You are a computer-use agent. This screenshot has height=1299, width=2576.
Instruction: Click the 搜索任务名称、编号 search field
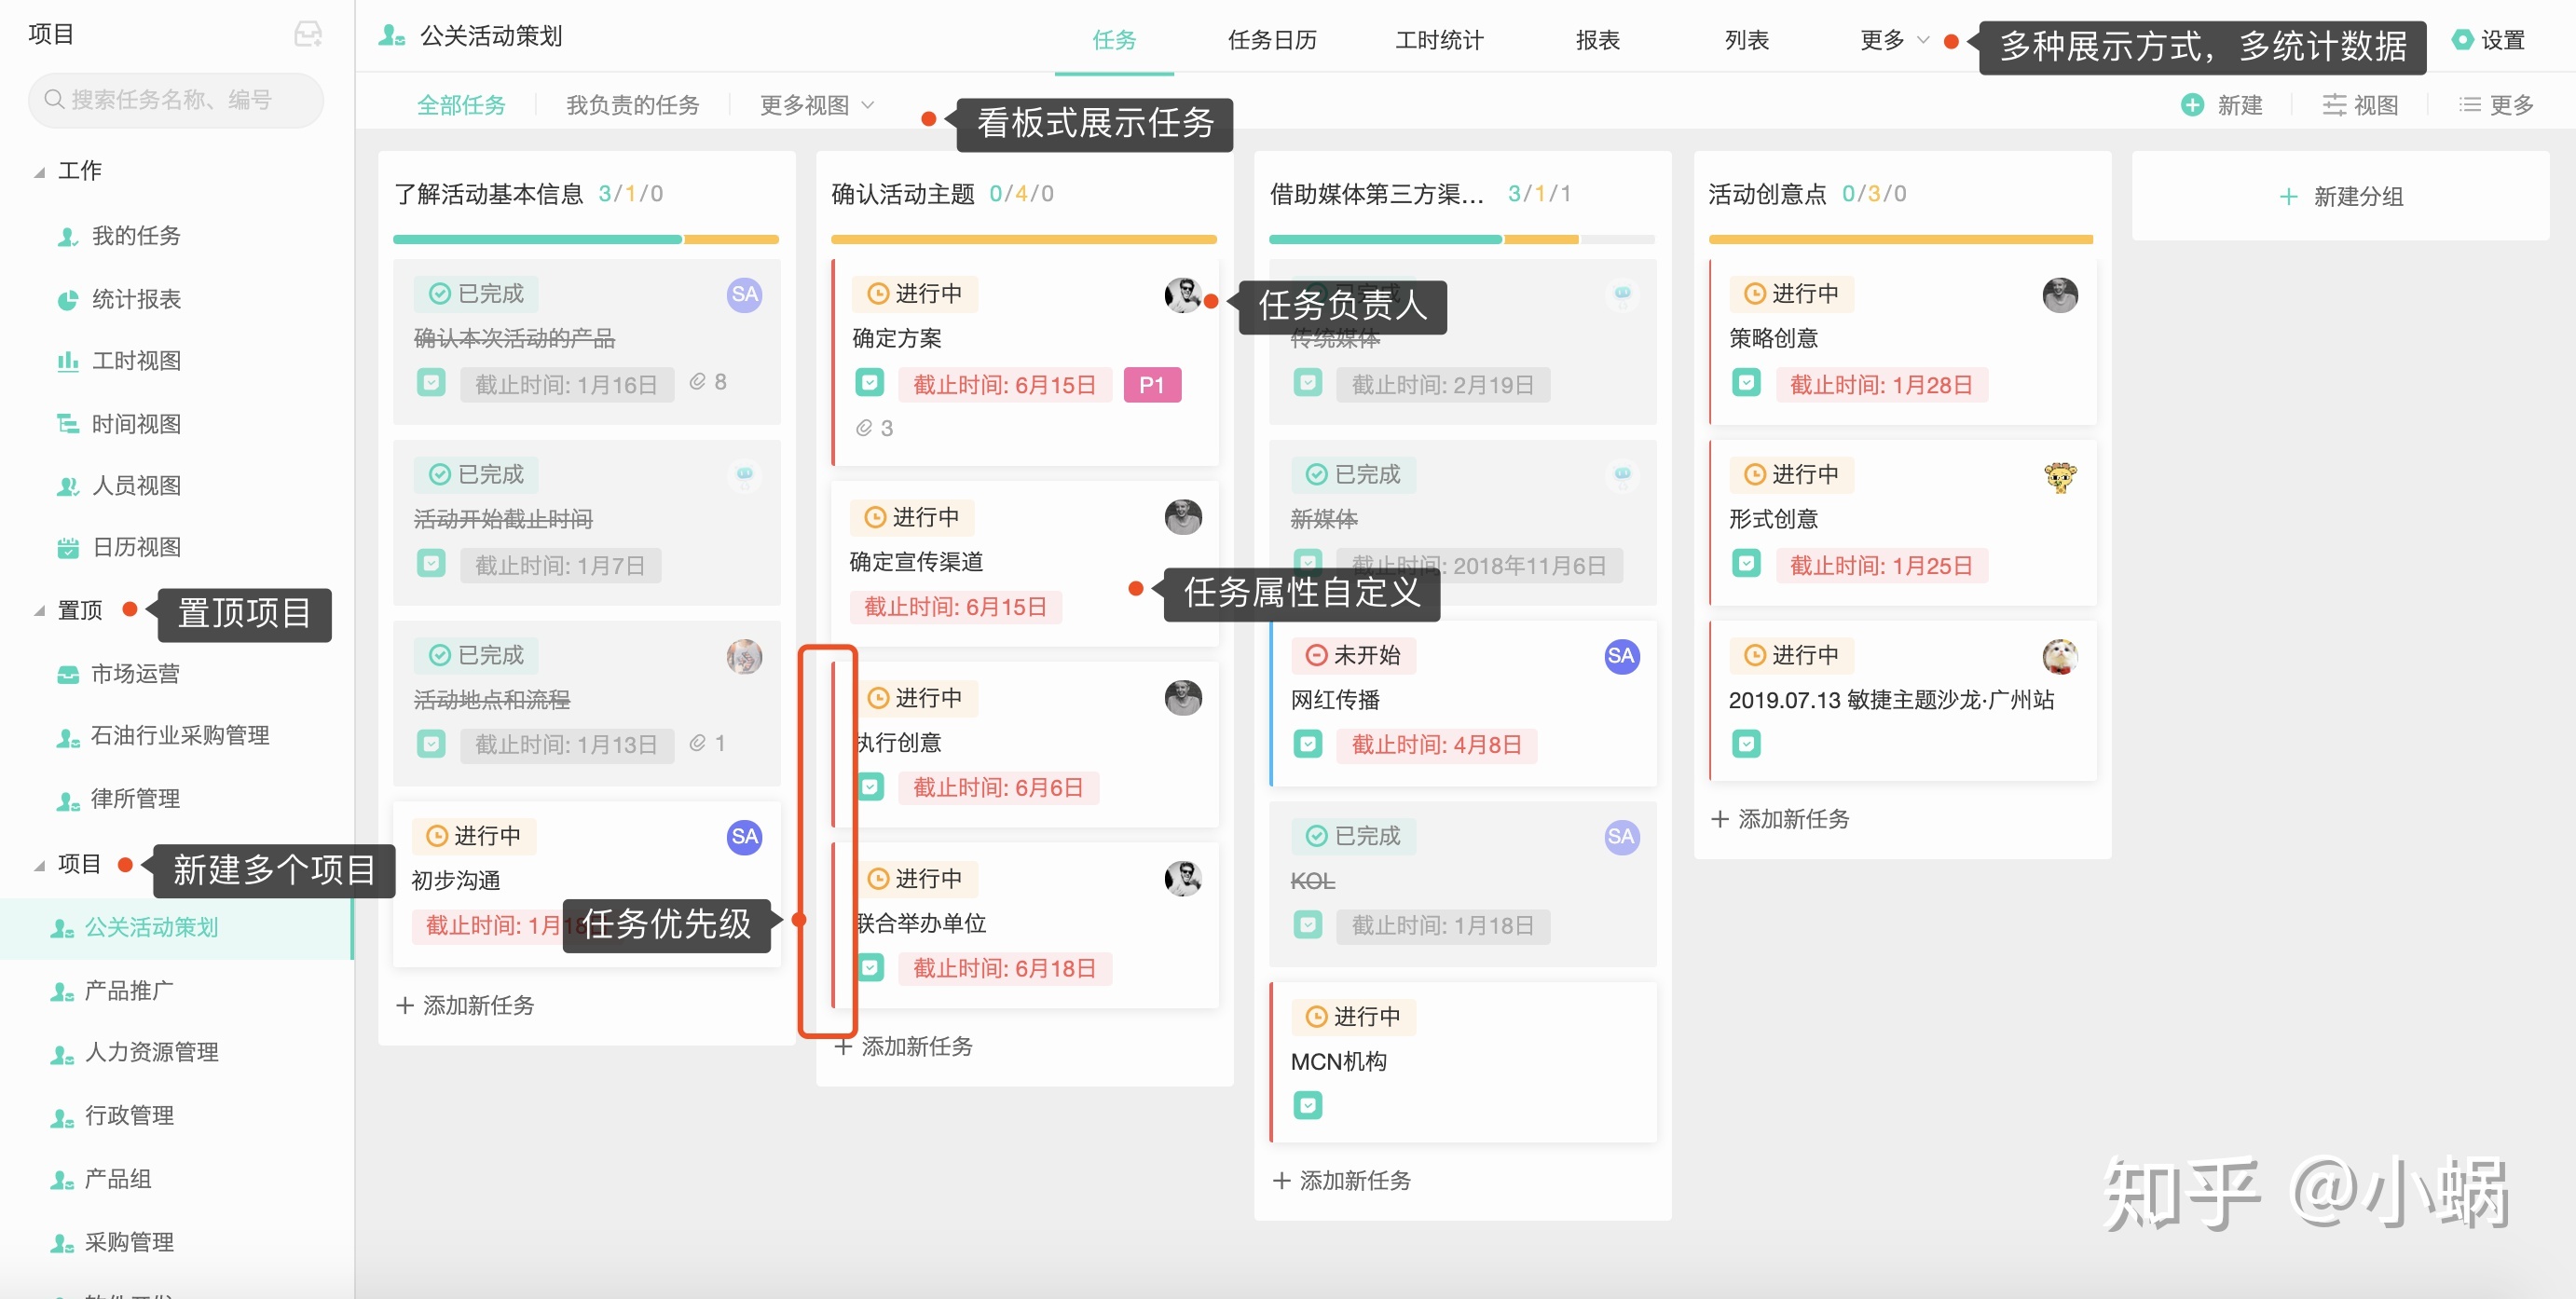coord(176,100)
